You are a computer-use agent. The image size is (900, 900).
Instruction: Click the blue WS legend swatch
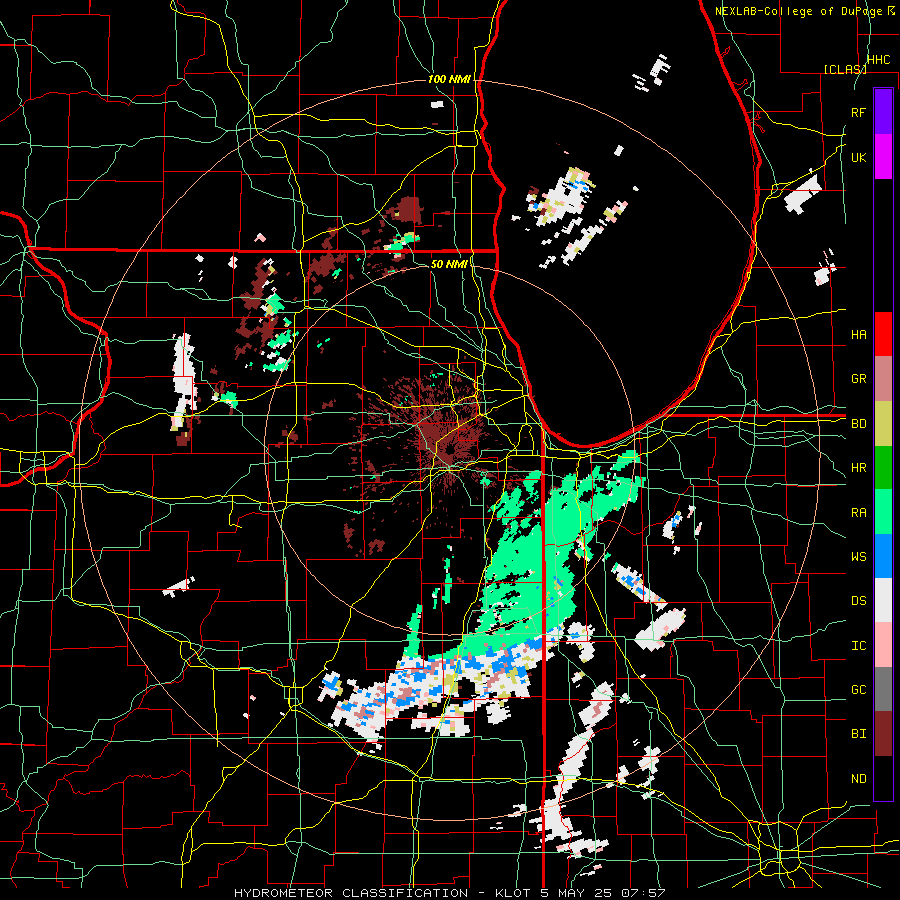(x=883, y=556)
